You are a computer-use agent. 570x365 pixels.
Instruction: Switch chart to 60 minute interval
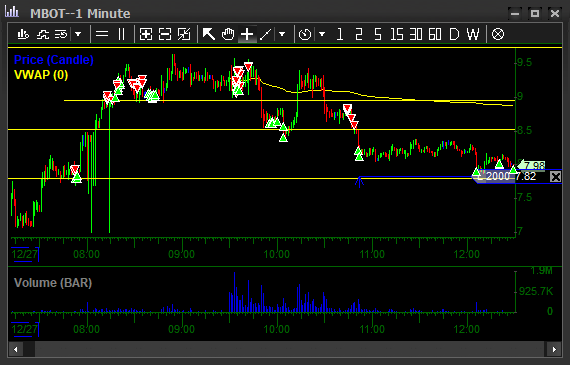435,35
